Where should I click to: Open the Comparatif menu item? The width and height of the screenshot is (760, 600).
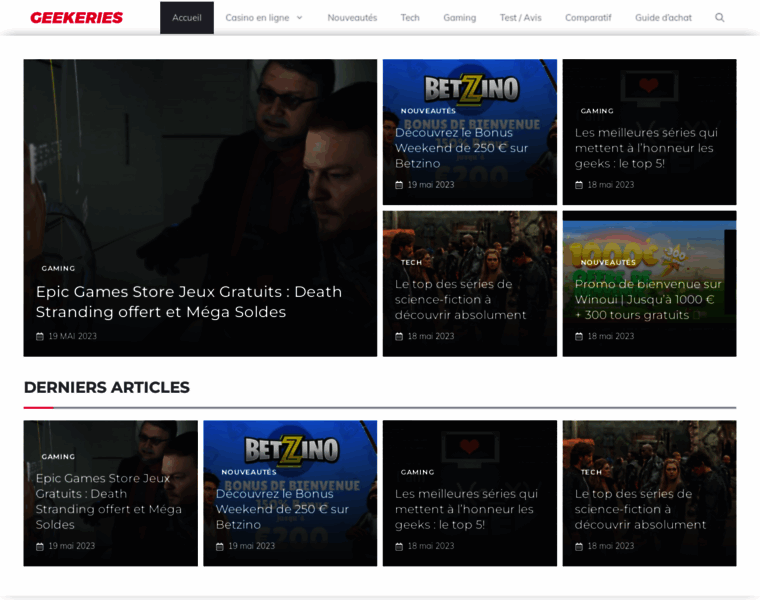588,18
